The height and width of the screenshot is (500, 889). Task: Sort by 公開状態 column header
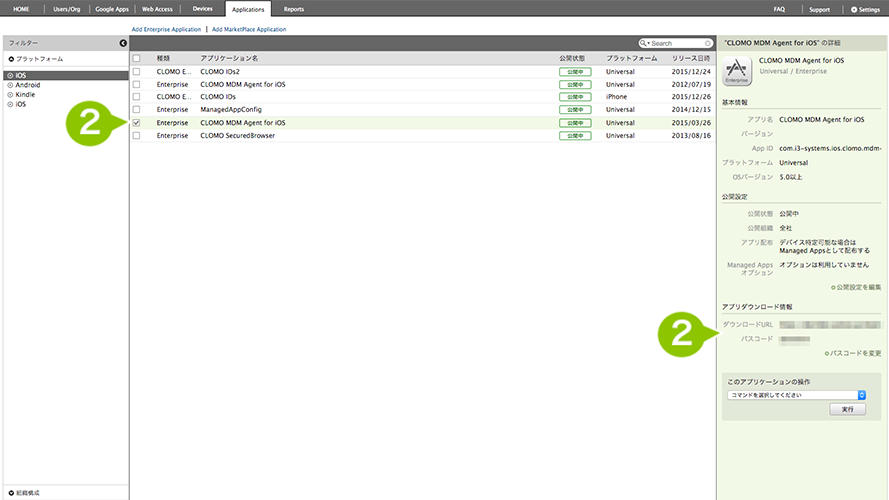coord(572,58)
